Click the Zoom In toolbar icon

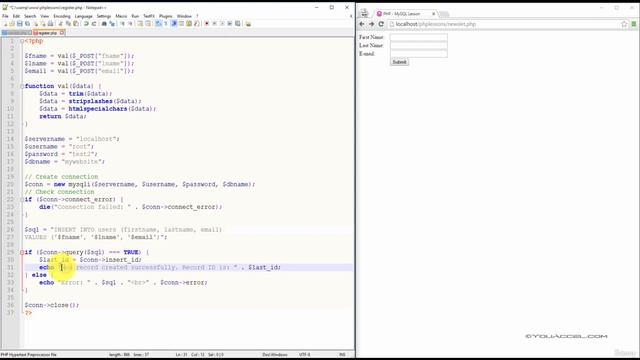pos(122,24)
